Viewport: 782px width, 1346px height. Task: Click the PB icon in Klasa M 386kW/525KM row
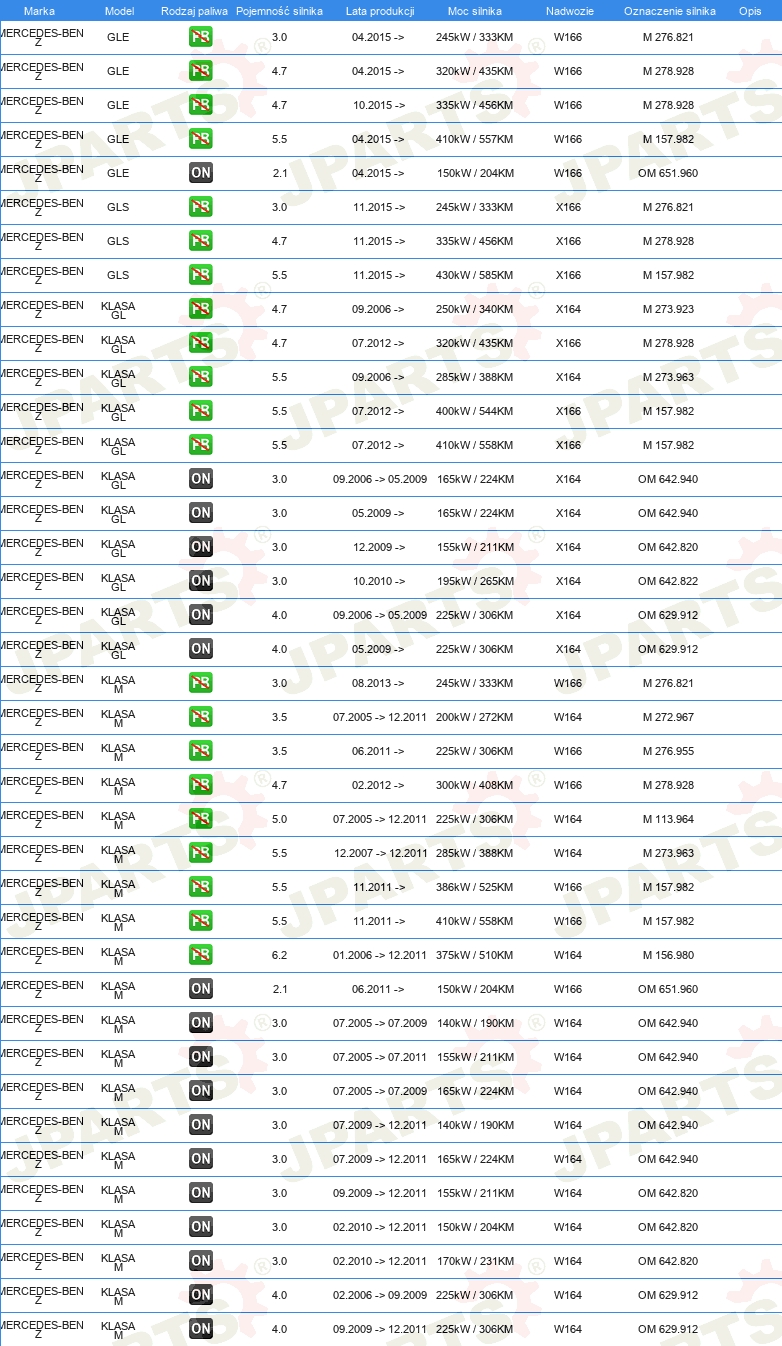201,887
